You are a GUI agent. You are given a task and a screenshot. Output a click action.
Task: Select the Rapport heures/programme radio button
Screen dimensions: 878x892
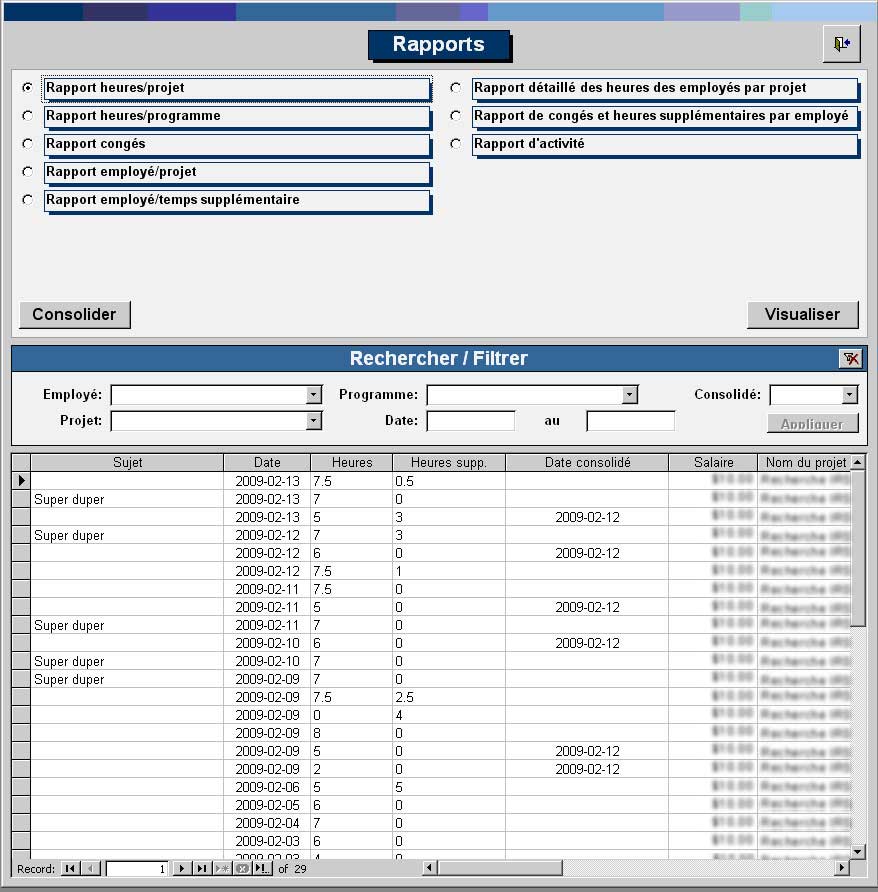pos(27,115)
